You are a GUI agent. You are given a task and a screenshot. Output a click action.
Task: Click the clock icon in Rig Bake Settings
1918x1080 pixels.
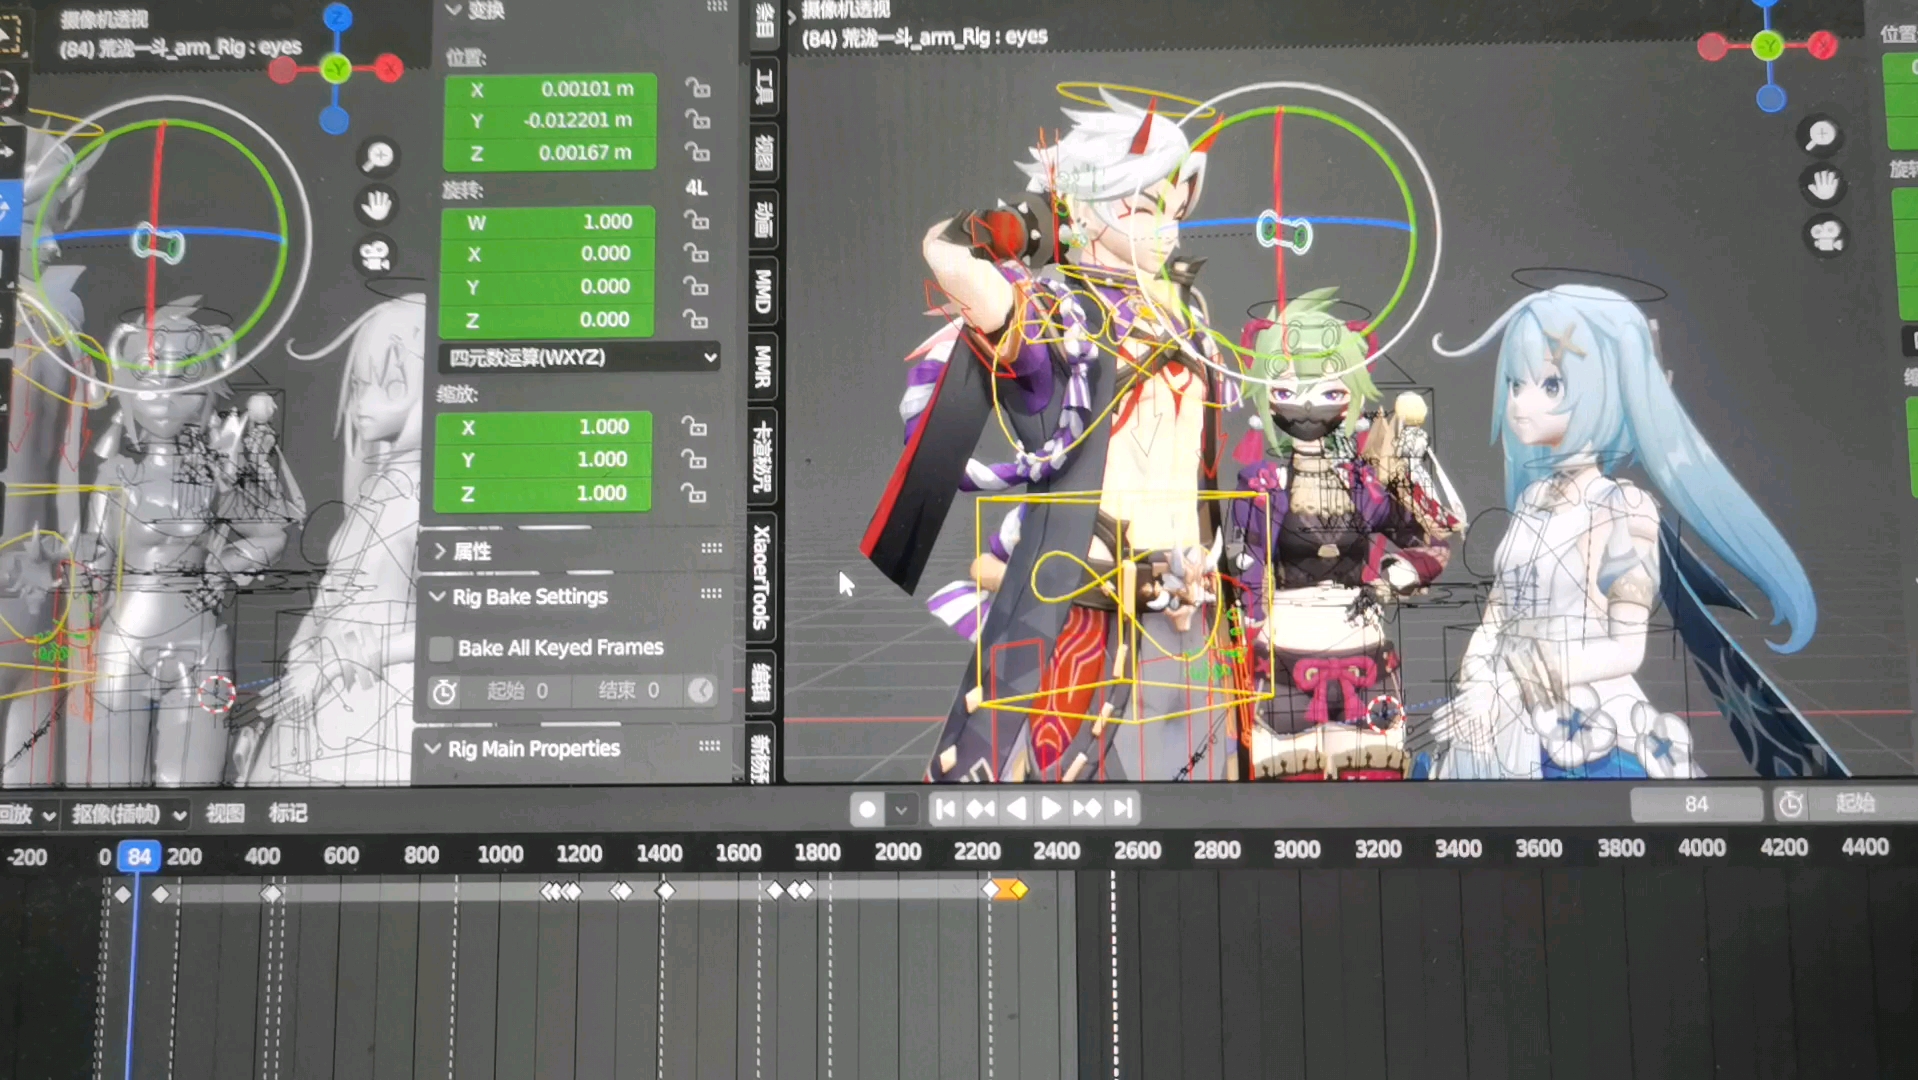point(445,691)
